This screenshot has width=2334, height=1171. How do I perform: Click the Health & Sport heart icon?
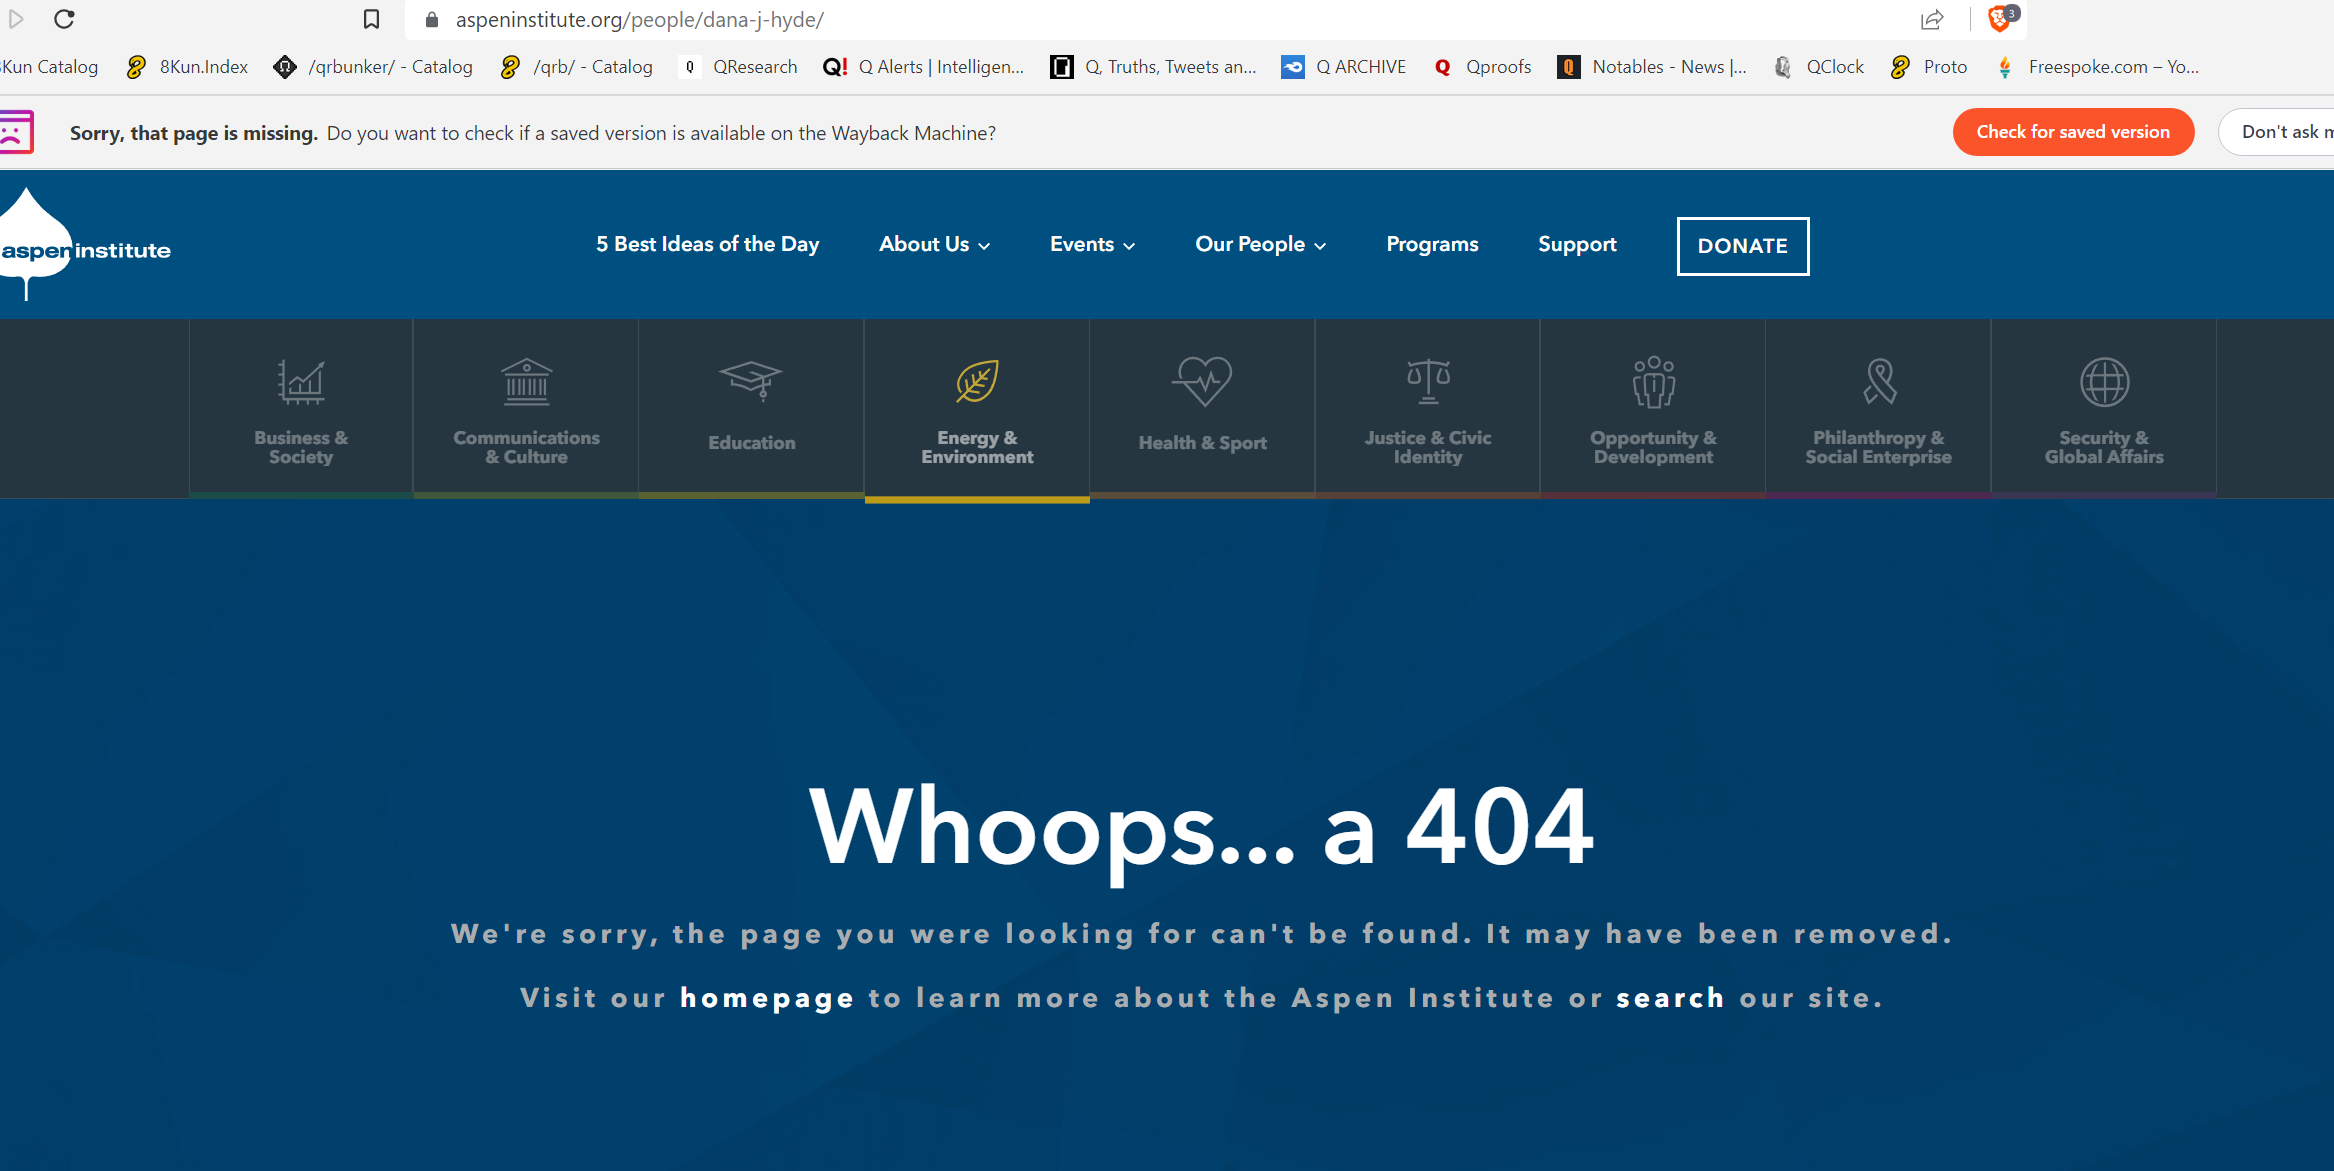click(1202, 381)
